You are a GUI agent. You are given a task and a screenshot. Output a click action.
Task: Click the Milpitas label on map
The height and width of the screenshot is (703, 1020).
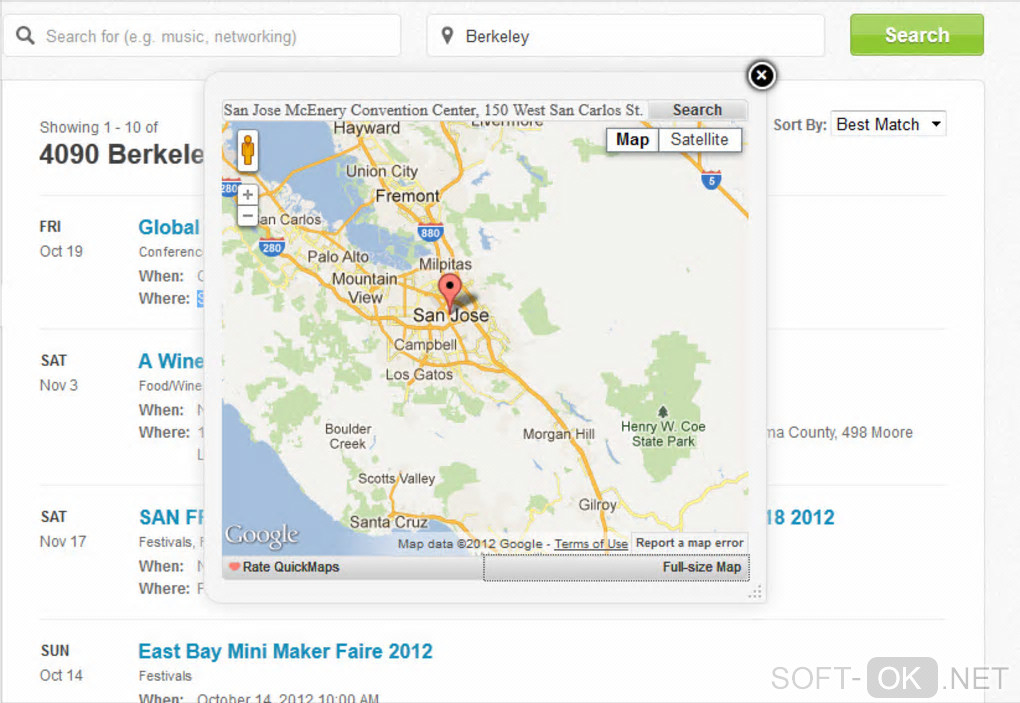click(x=445, y=264)
